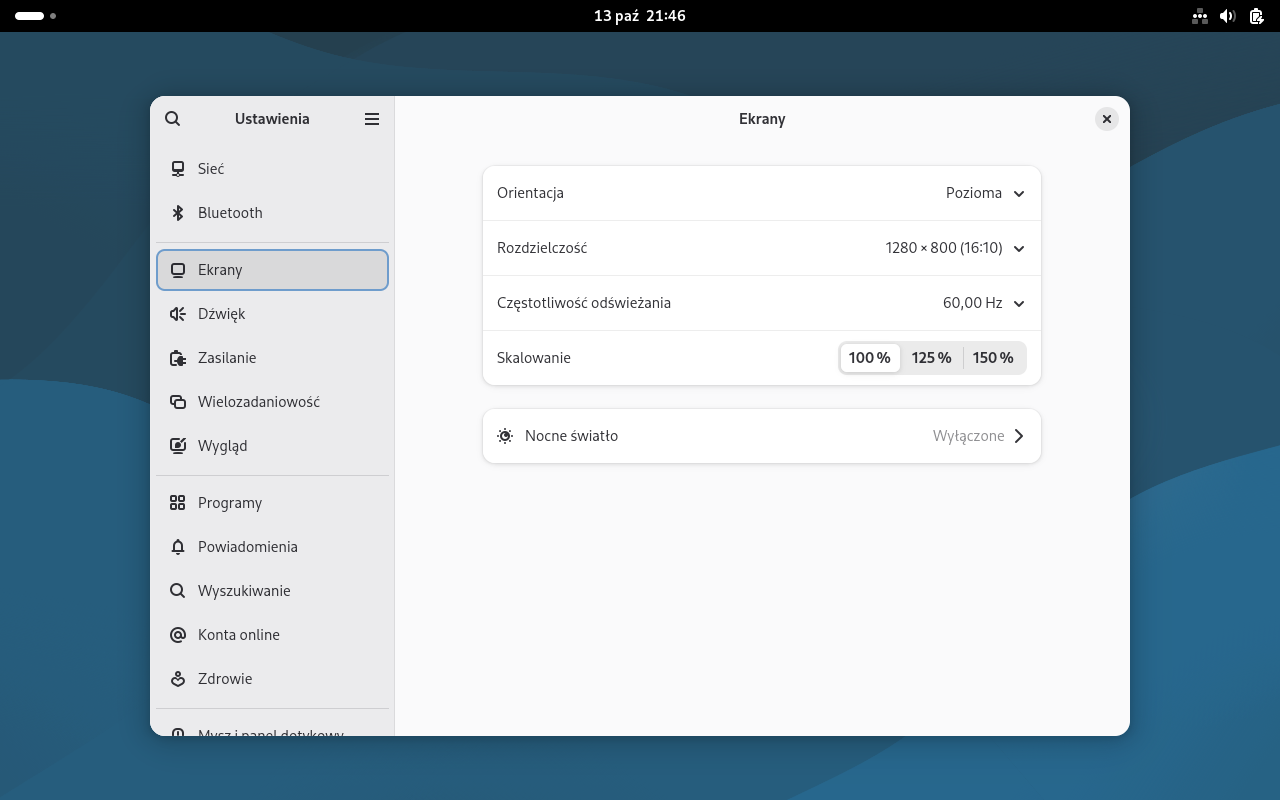Open the Konta online settings panel
The width and height of the screenshot is (1280, 800).
pos(272,635)
